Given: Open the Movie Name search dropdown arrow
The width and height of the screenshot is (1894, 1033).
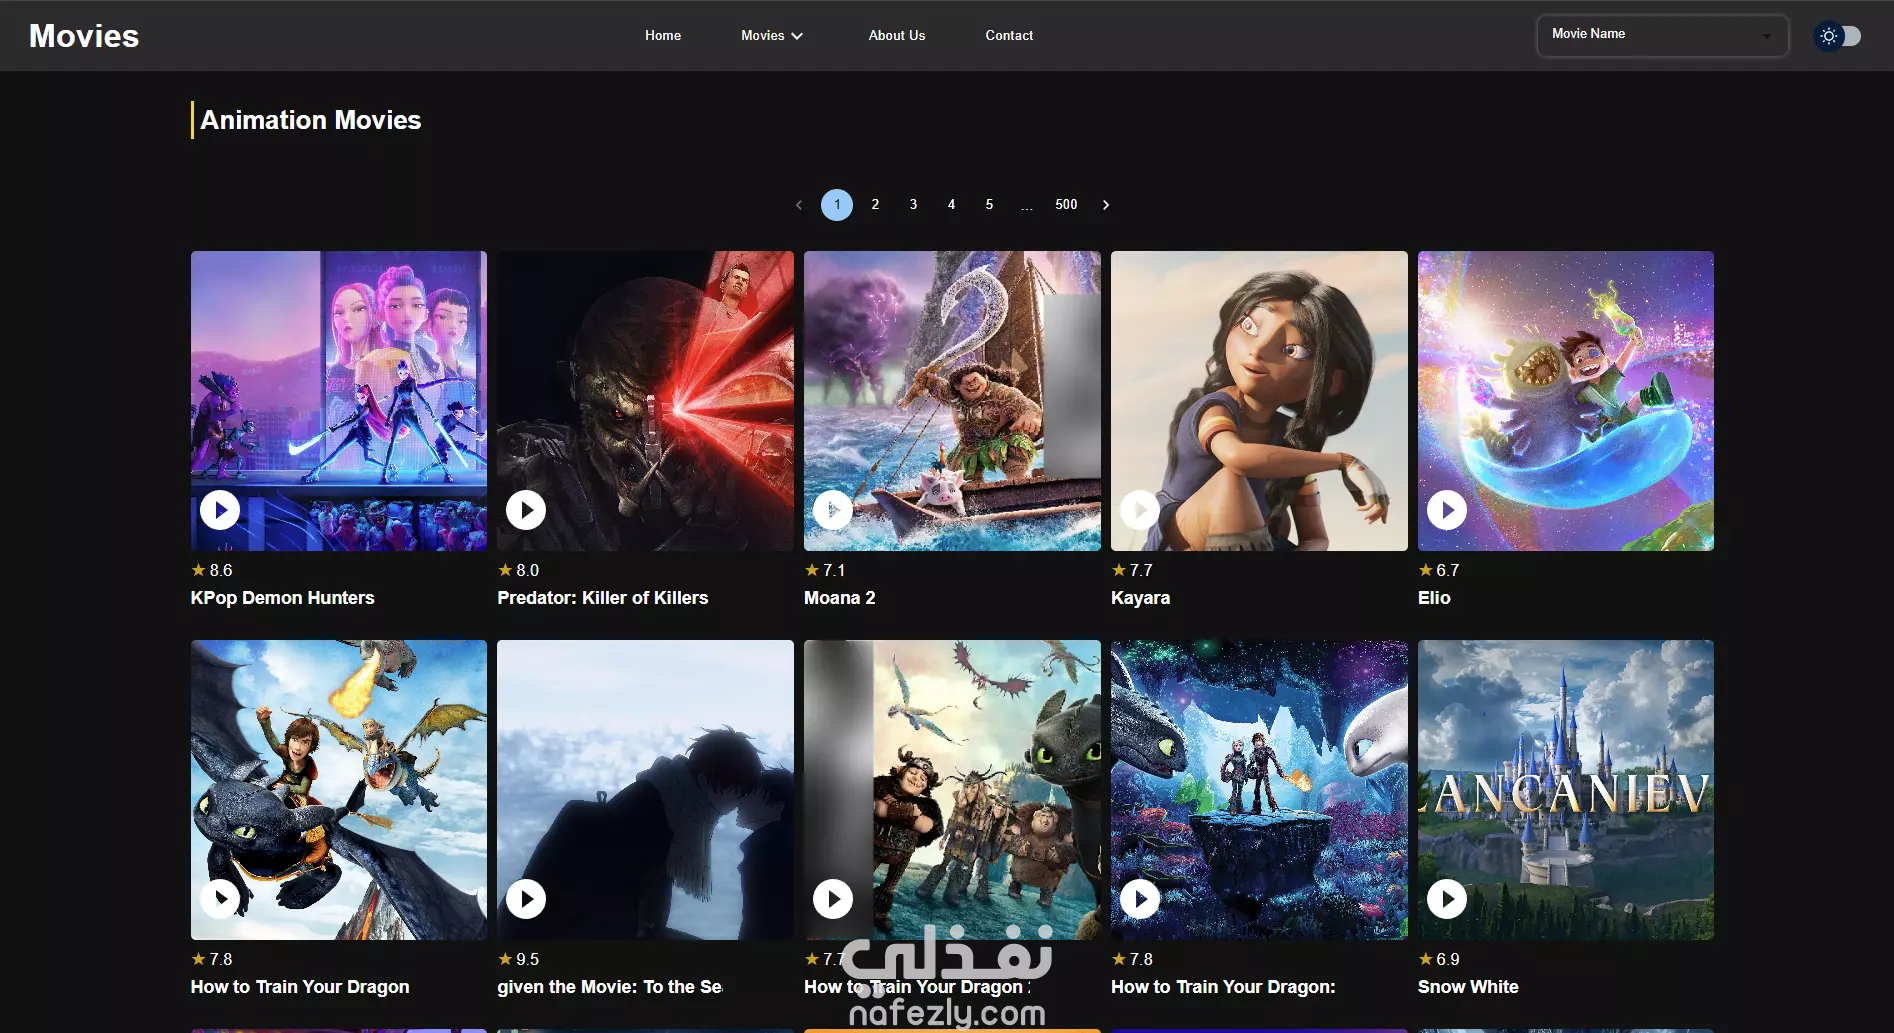Looking at the screenshot, I should tap(1767, 36).
